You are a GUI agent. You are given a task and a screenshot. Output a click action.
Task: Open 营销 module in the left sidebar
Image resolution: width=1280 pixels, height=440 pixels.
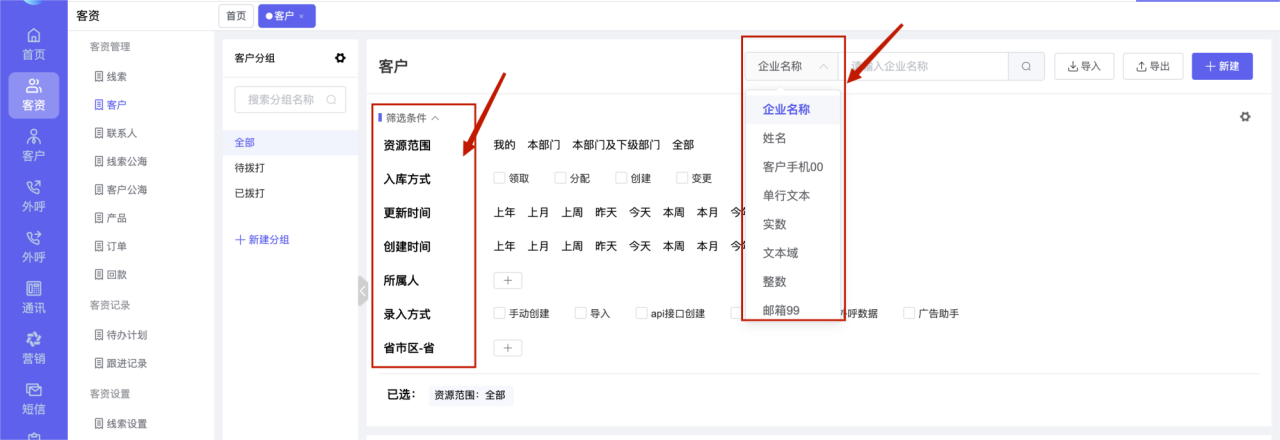[34, 348]
